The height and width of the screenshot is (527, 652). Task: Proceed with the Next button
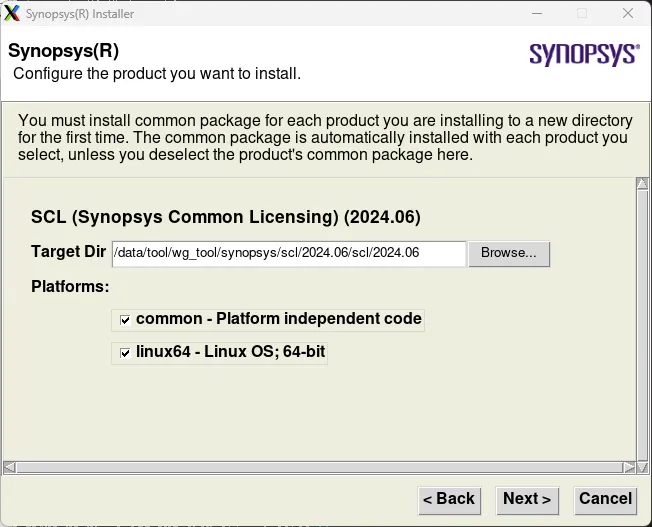[527, 500]
